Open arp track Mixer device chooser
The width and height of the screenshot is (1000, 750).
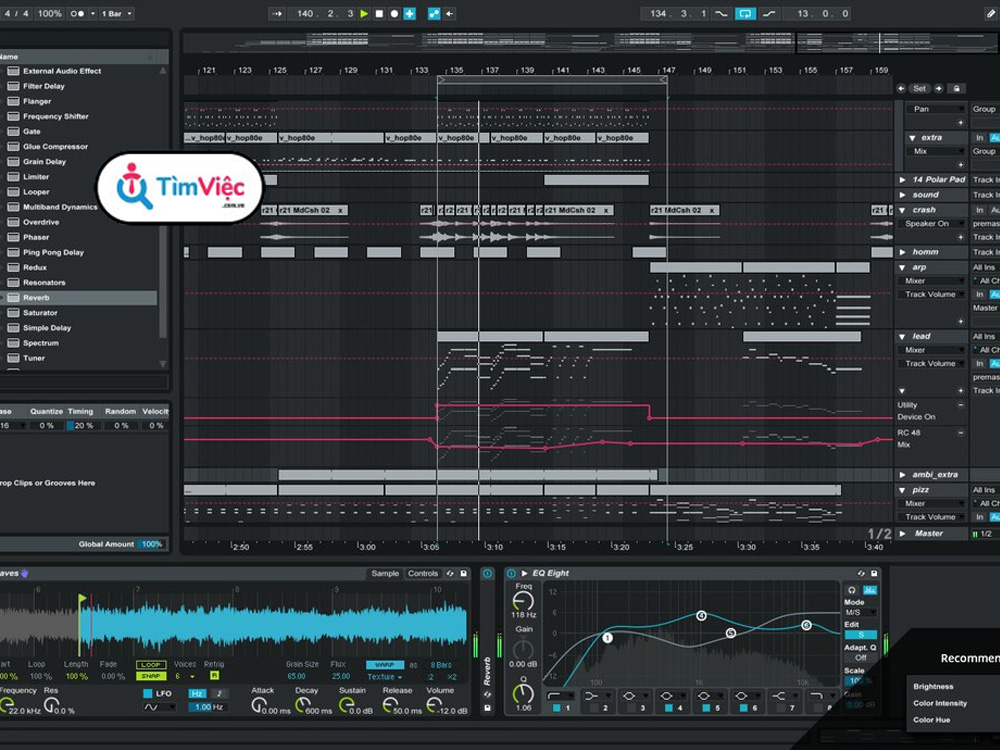click(930, 281)
